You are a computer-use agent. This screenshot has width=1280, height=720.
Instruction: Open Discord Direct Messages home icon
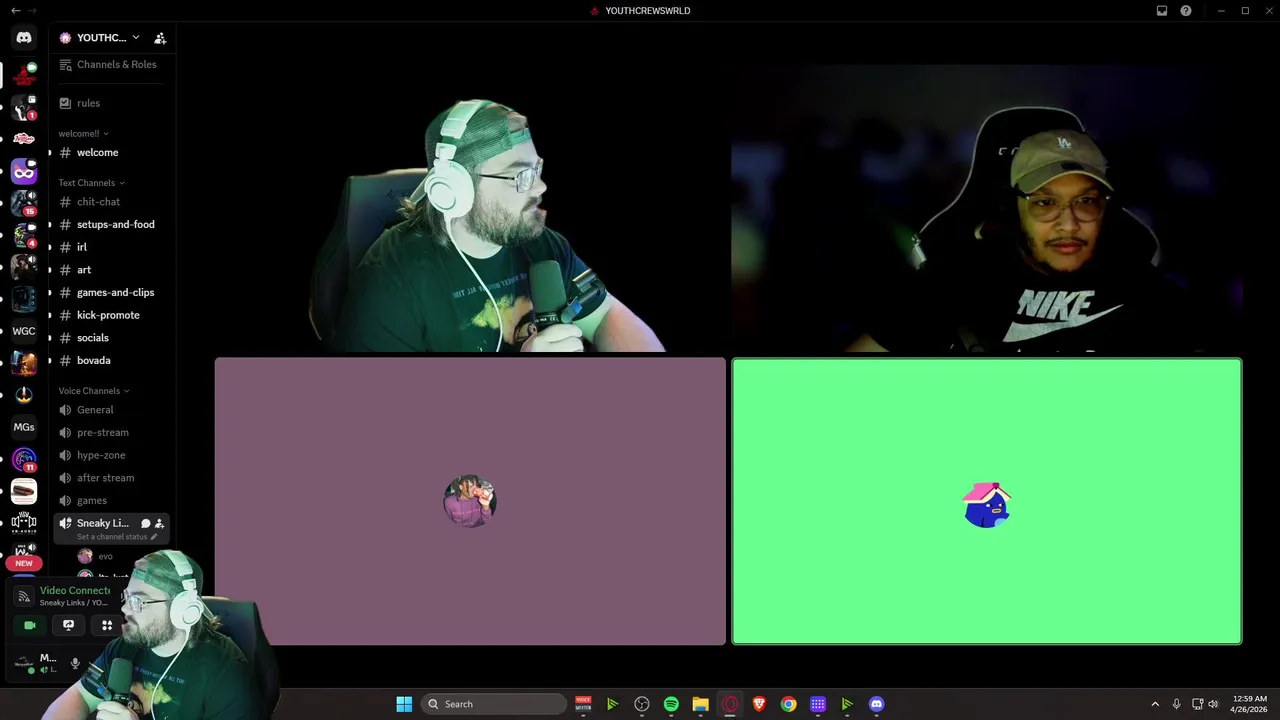click(24, 38)
